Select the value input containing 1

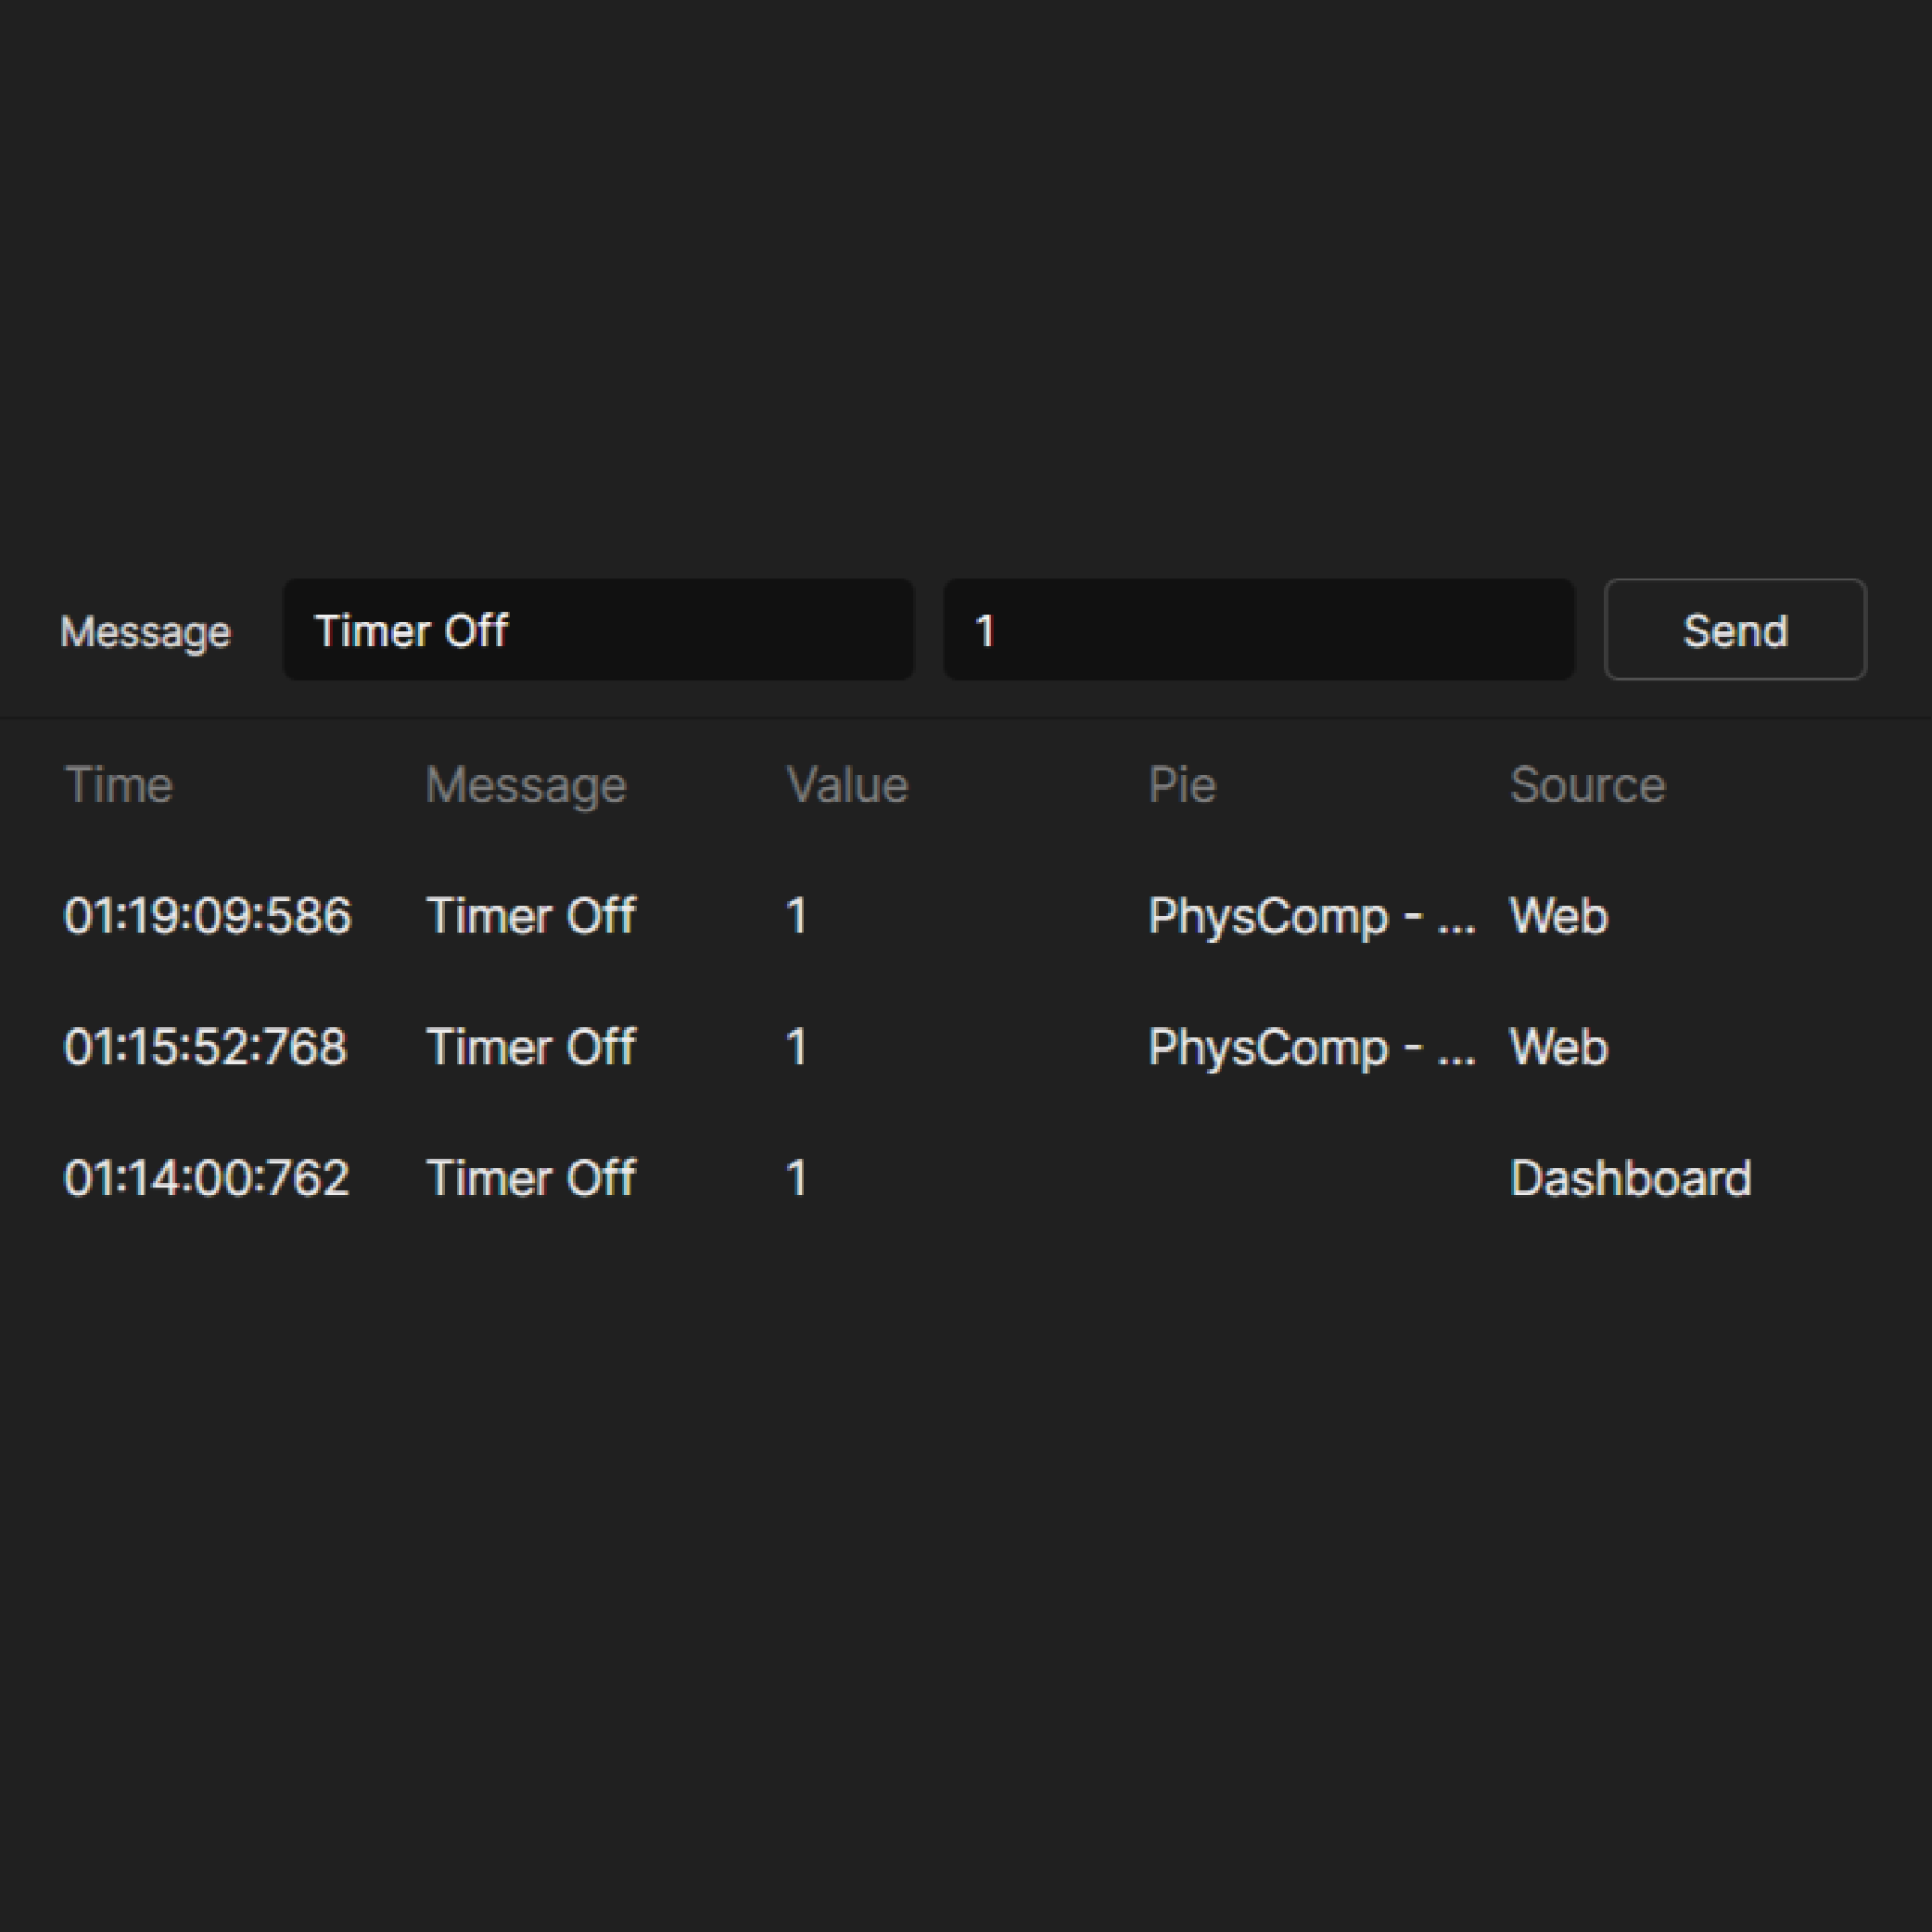click(x=1258, y=630)
